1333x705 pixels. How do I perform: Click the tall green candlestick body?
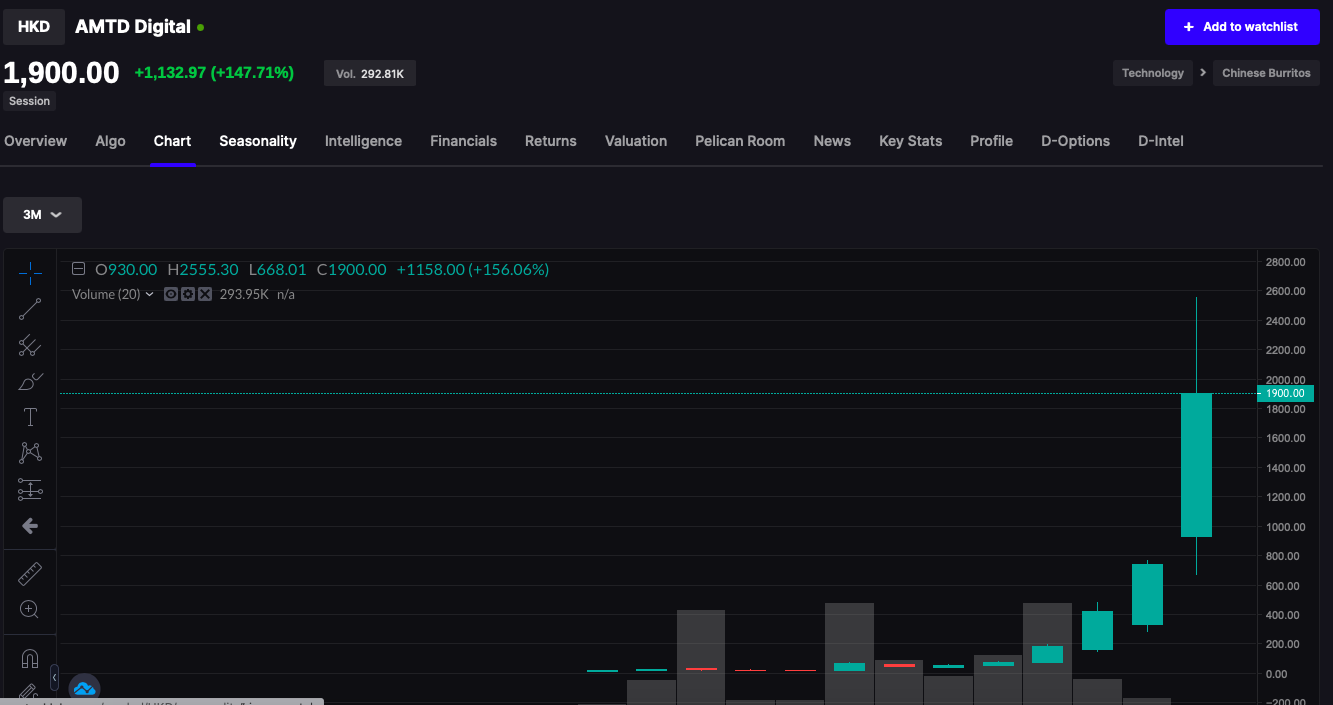1196,465
